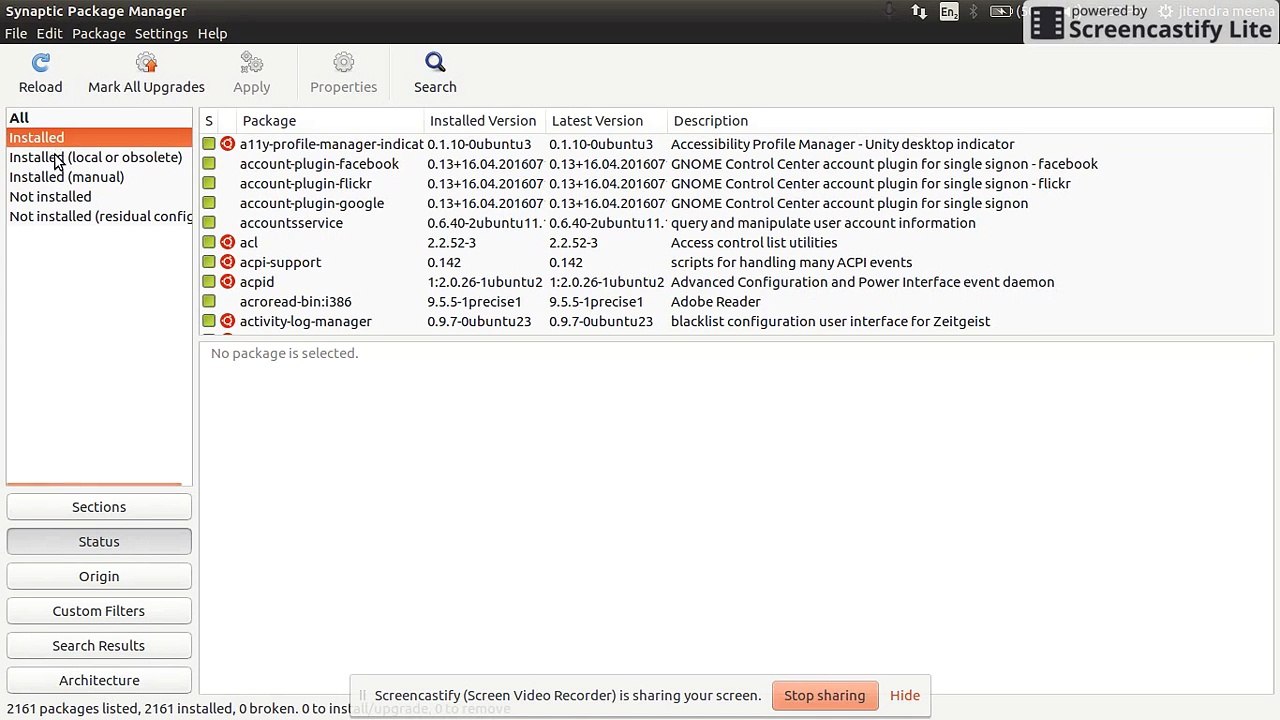This screenshot has height=720, width=1280.
Task: Select the All status filter
Action: point(99,118)
